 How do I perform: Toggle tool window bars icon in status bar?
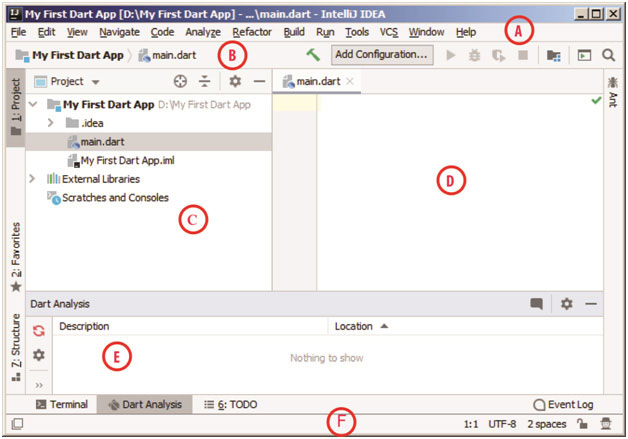[17, 424]
